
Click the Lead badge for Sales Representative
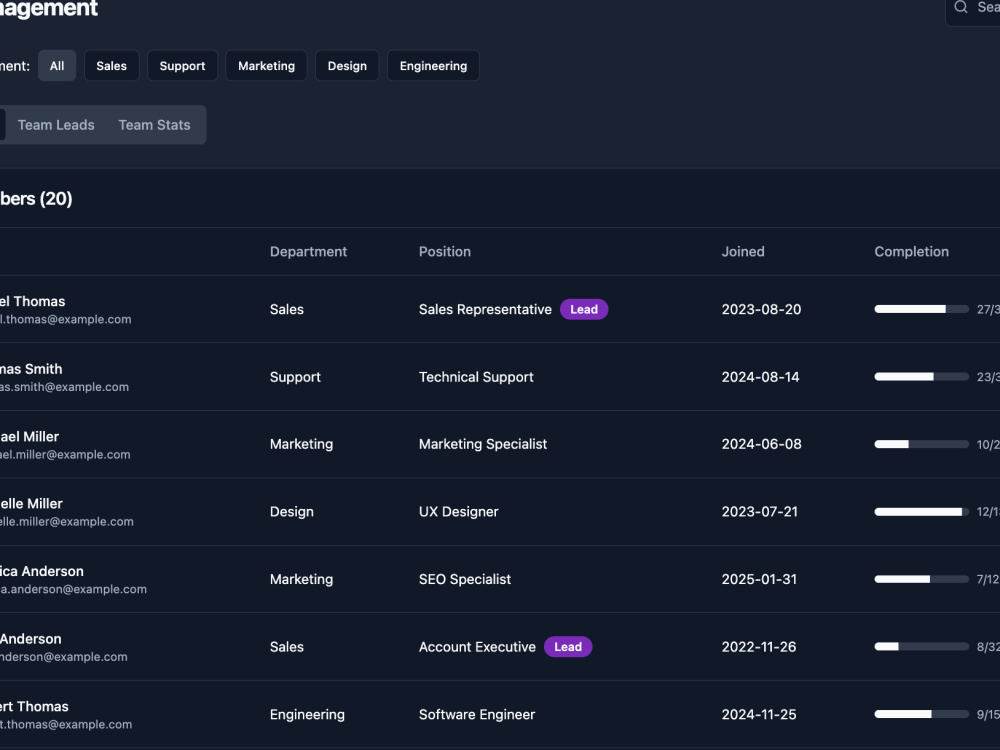pos(584,309)
